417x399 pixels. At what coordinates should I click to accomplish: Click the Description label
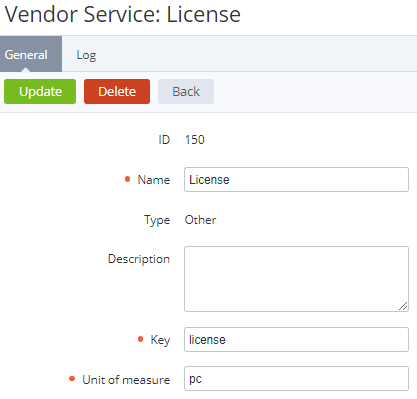139,259
